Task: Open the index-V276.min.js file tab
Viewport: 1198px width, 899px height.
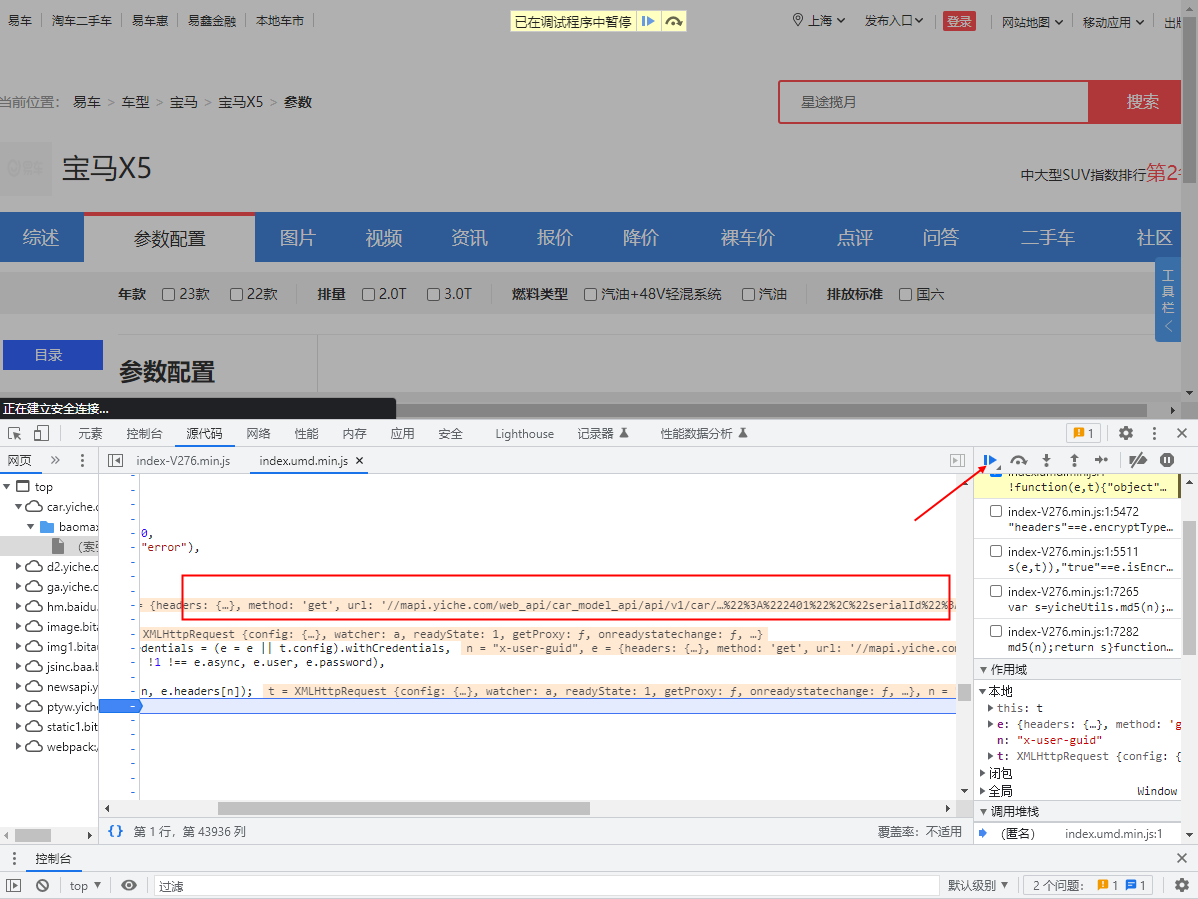Action: tap(183, 461)
